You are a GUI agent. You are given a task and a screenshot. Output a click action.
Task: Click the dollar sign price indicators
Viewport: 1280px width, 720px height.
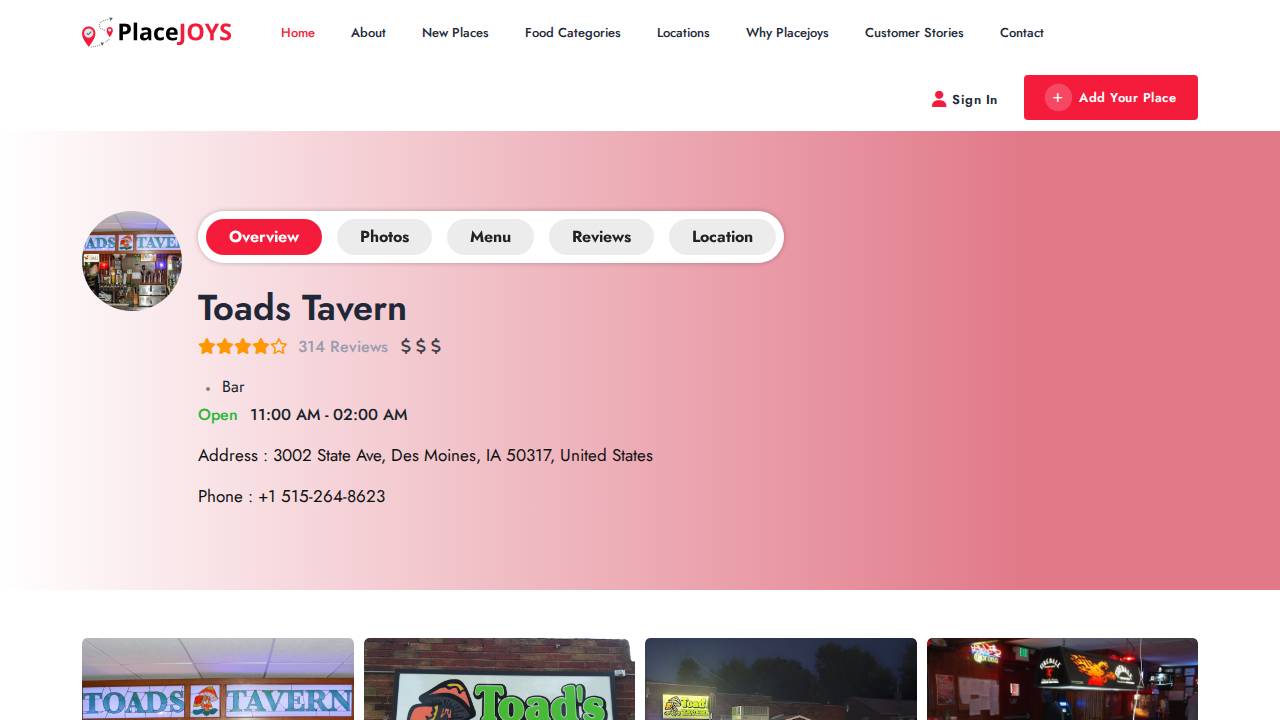pyautogui.click(x=420, y=346)
